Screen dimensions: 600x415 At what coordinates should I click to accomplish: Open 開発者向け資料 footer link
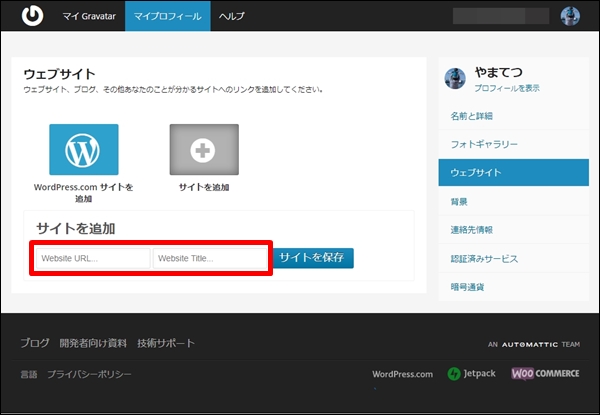pyautogui.click(x=93, y=343)
